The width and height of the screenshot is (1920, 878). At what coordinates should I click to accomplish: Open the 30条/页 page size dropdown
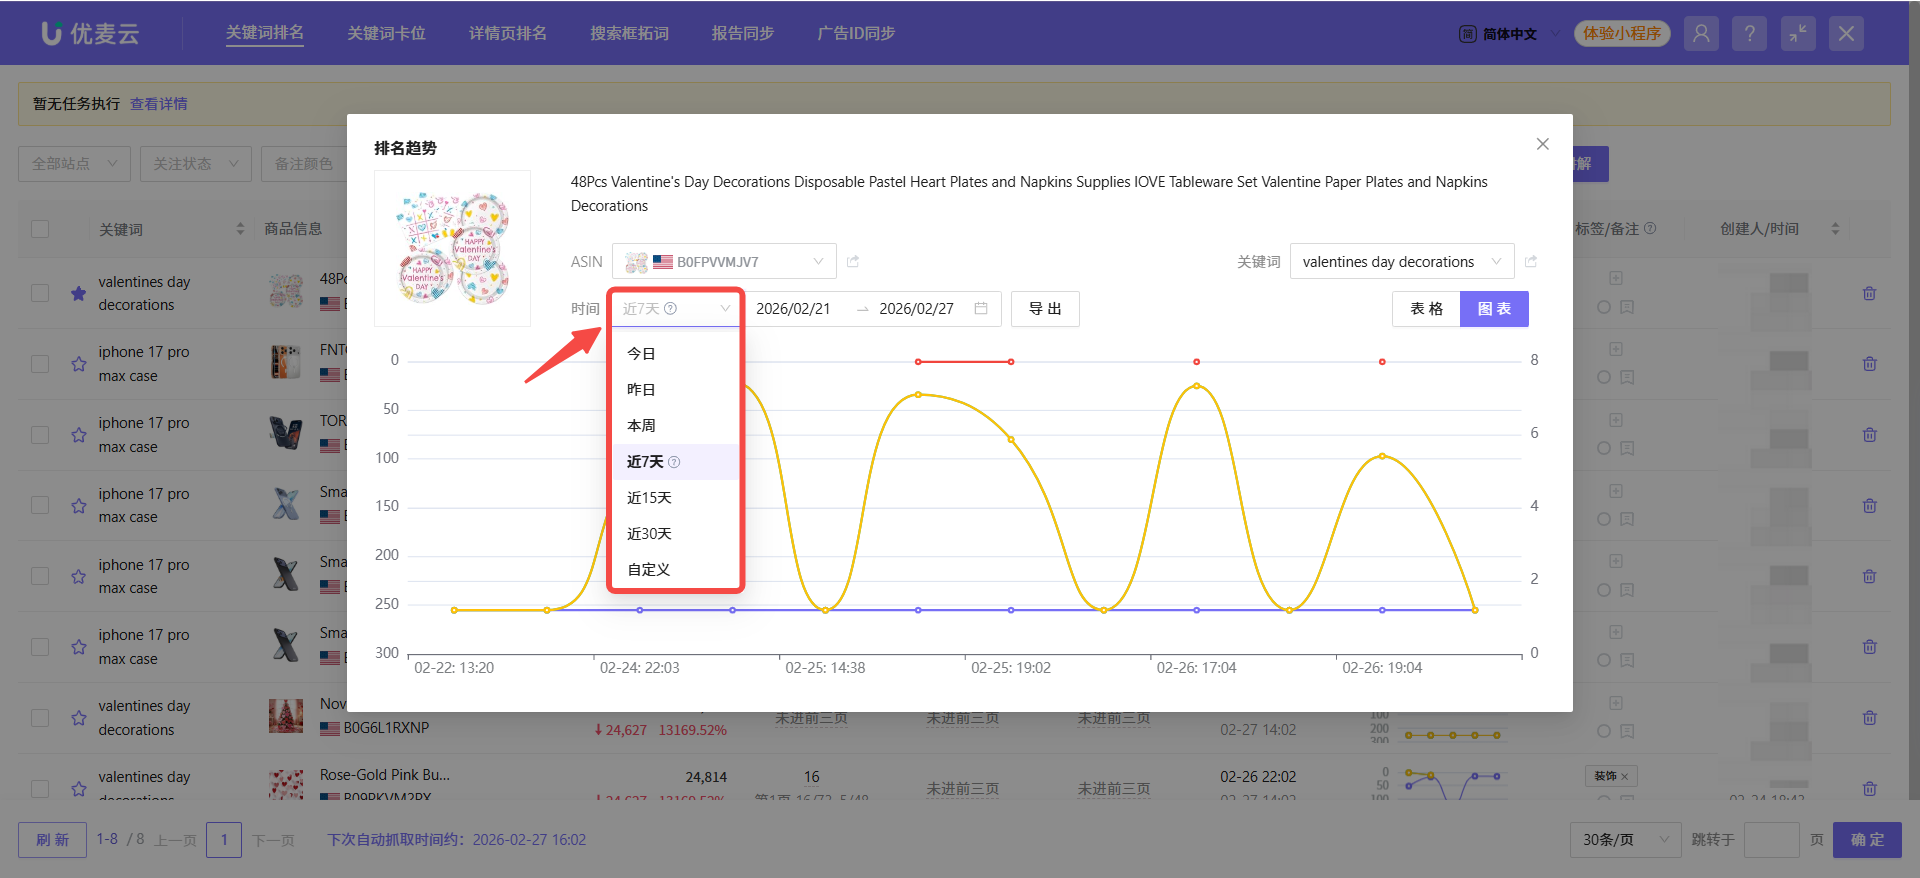[1625, 840]
